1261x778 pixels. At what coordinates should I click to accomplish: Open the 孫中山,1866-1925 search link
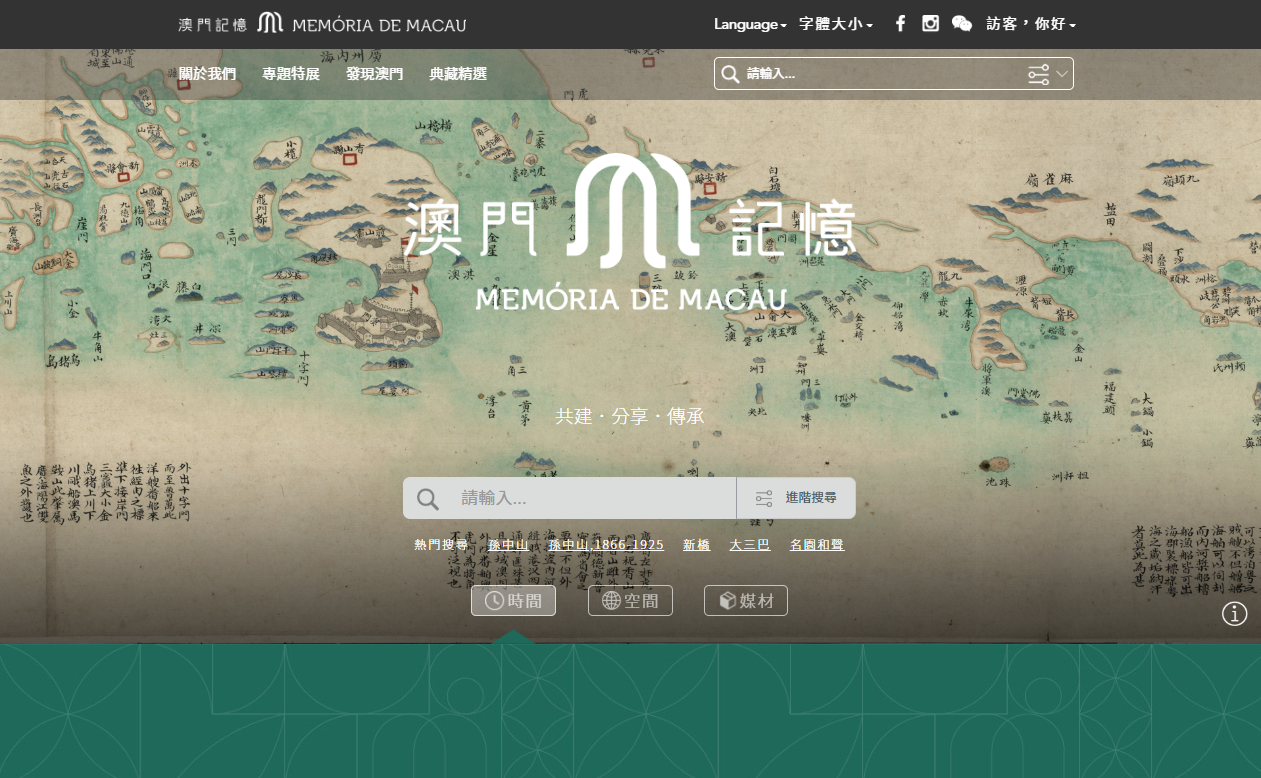[x=605, y=545]
